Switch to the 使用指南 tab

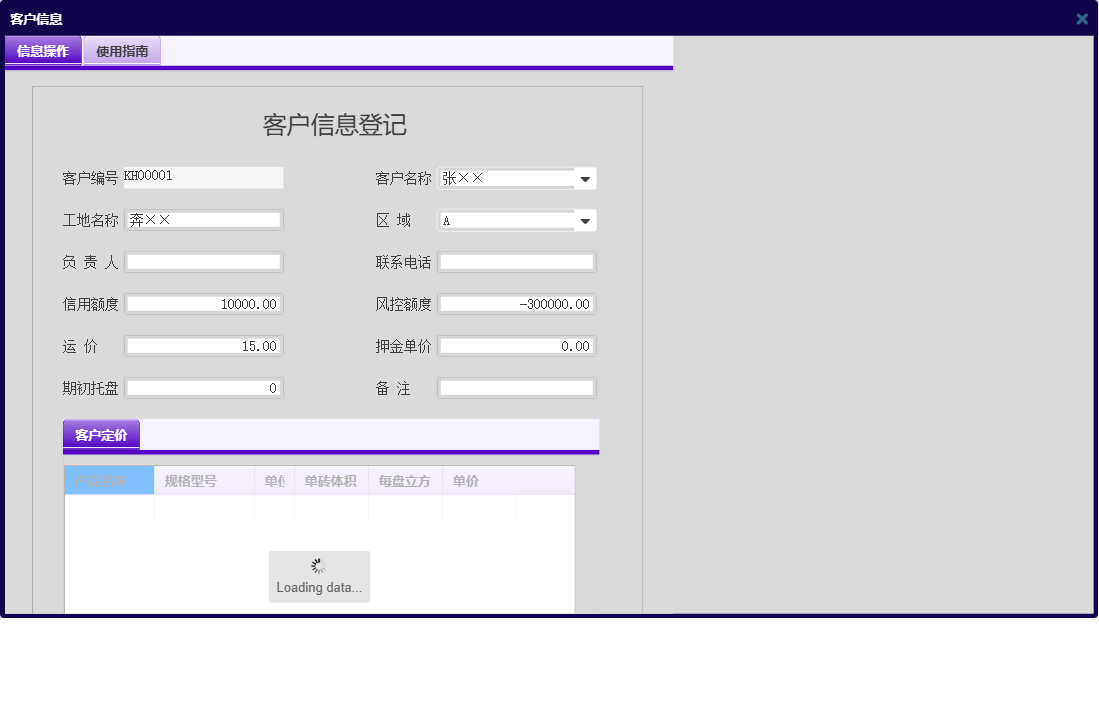point(121,49)
